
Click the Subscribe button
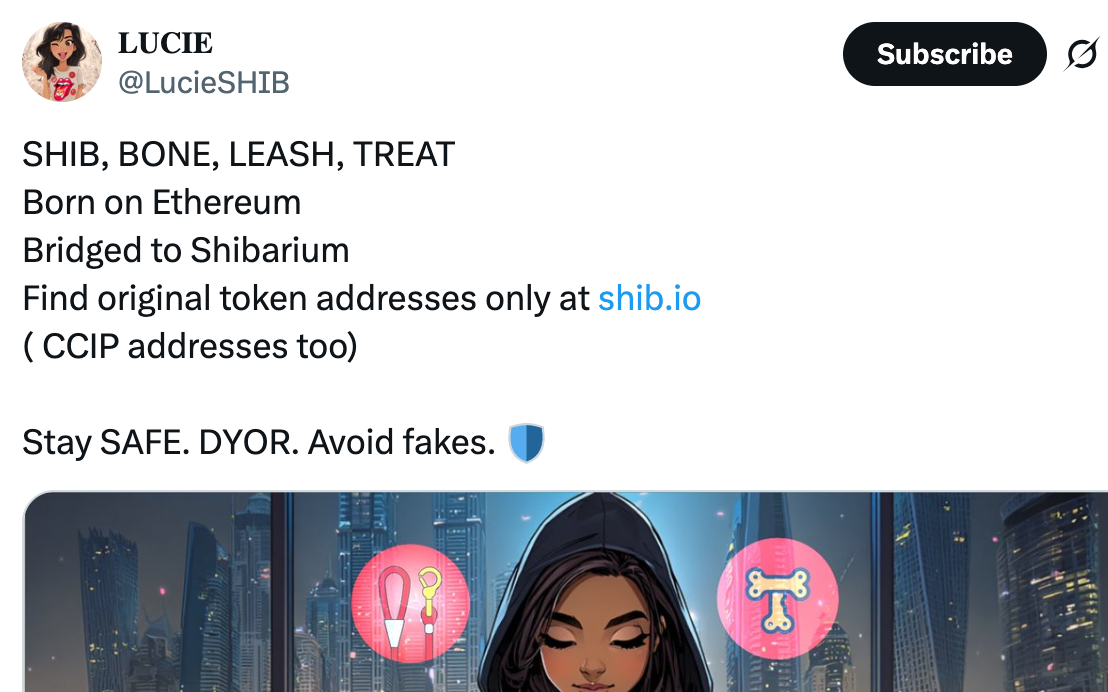point(944,54)
